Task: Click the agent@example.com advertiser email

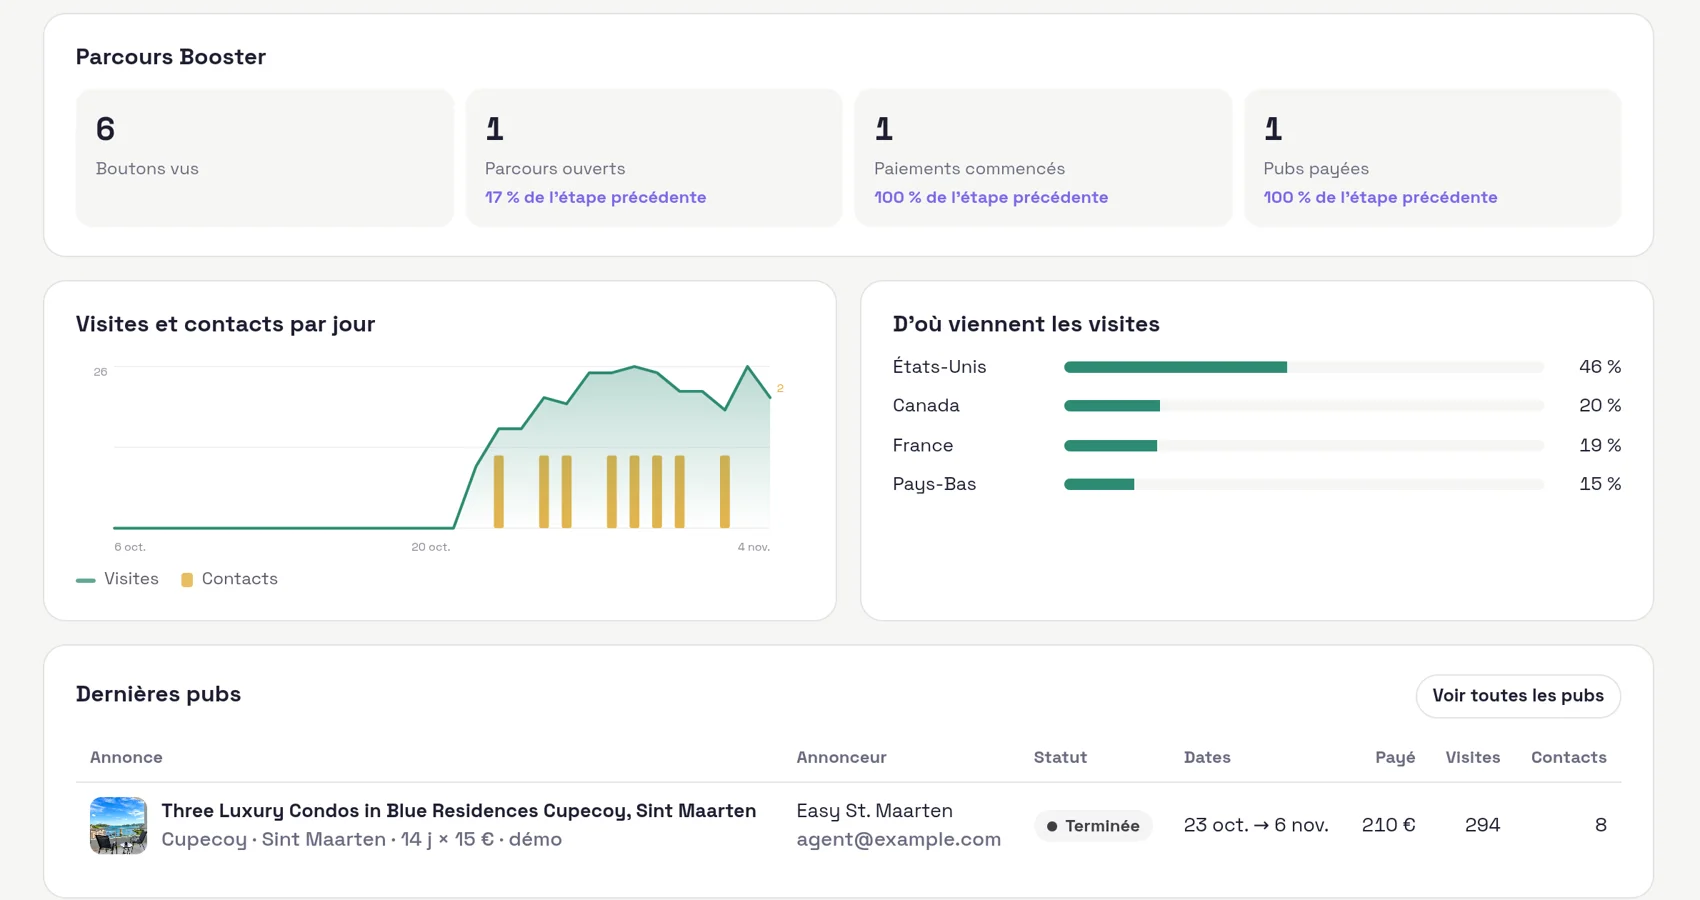Action: click(x=899, y=840)
